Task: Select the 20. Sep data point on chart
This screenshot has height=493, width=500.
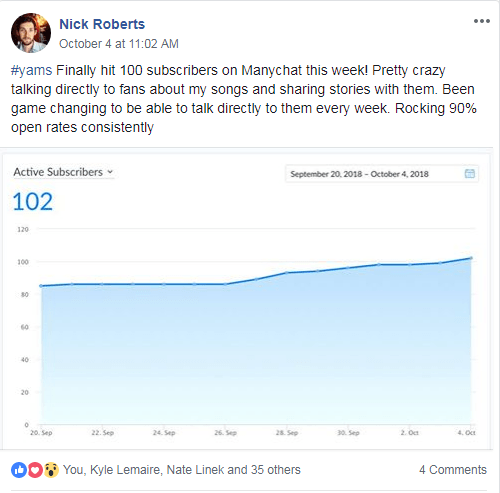Action: [x=41, y=286]
